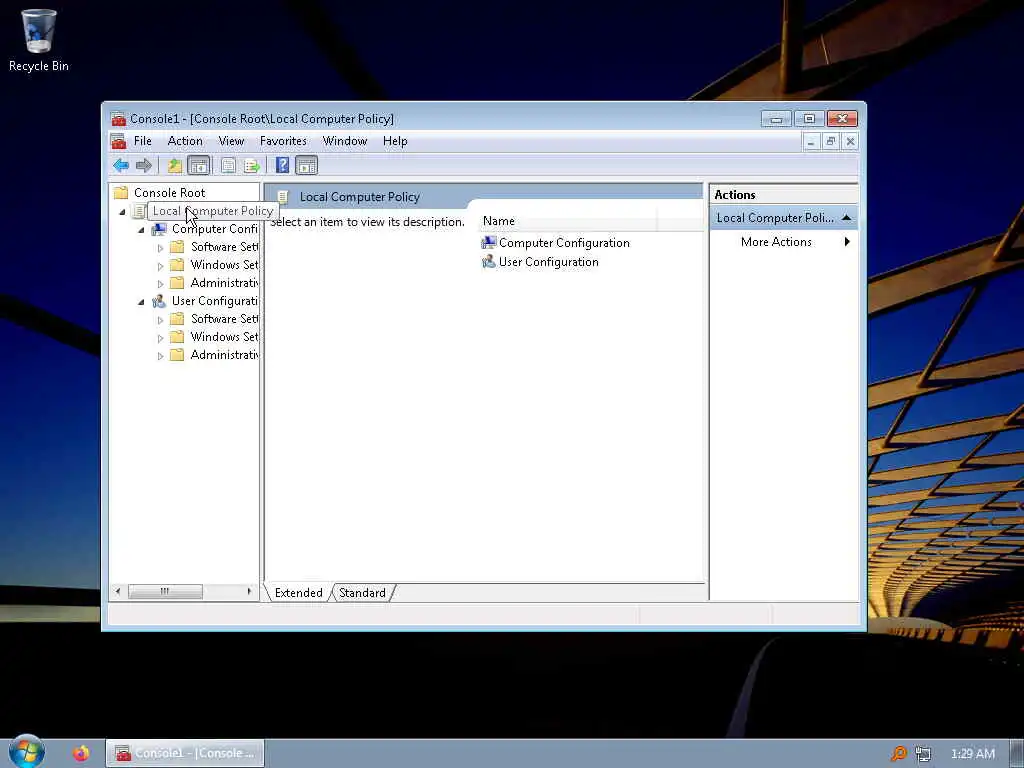This screenshot has width=1024, height=768.
Task: Open the Recycle Bin desktop icon
Action: tap(39, 40)
